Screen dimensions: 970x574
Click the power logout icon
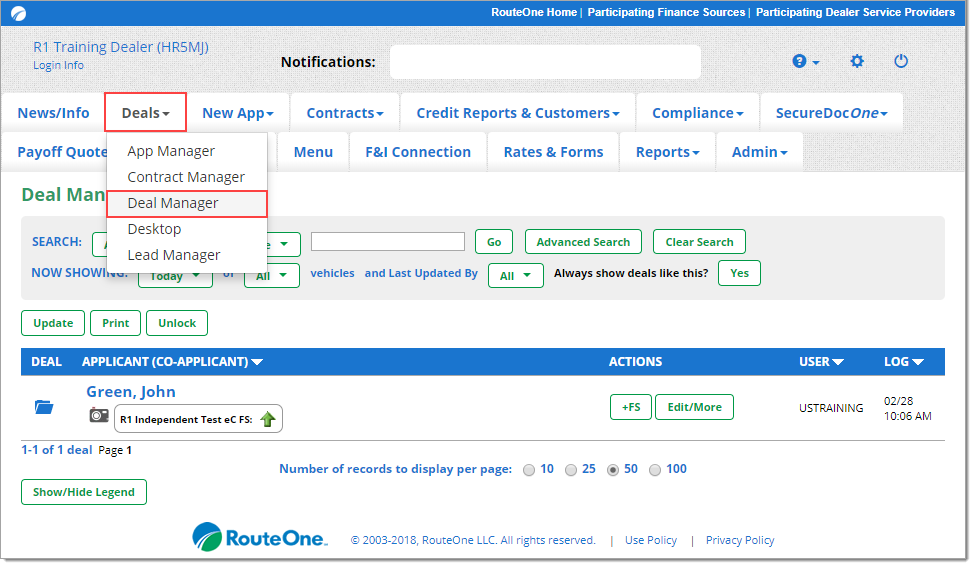pyautogui.click(x=901, y=61)
